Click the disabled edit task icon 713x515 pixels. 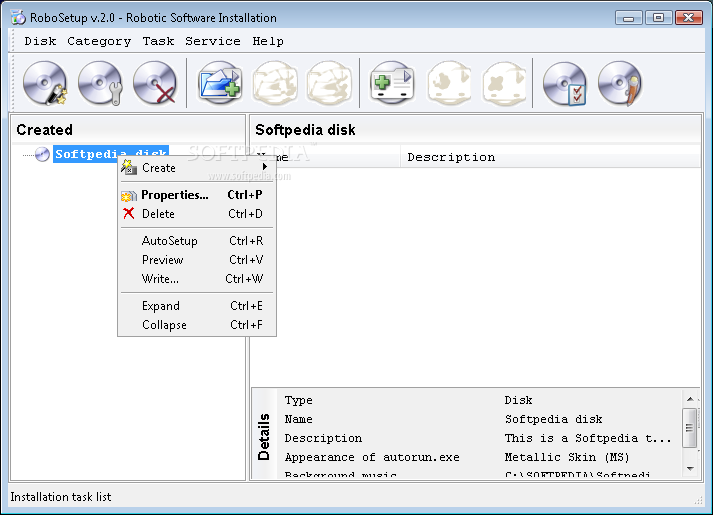pos(449,83)
